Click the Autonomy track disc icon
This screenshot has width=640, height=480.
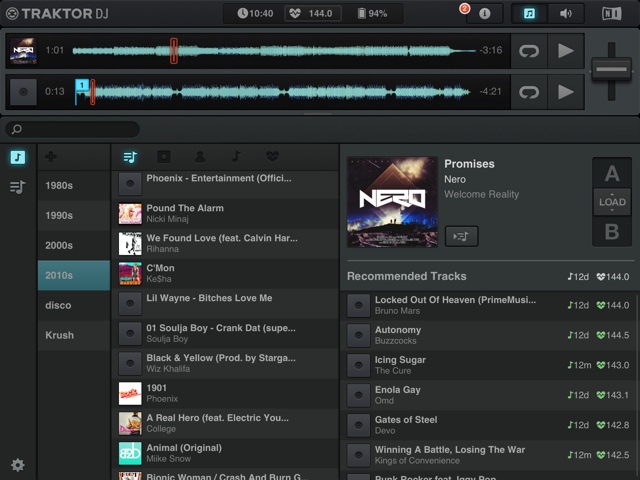(358, 335)
